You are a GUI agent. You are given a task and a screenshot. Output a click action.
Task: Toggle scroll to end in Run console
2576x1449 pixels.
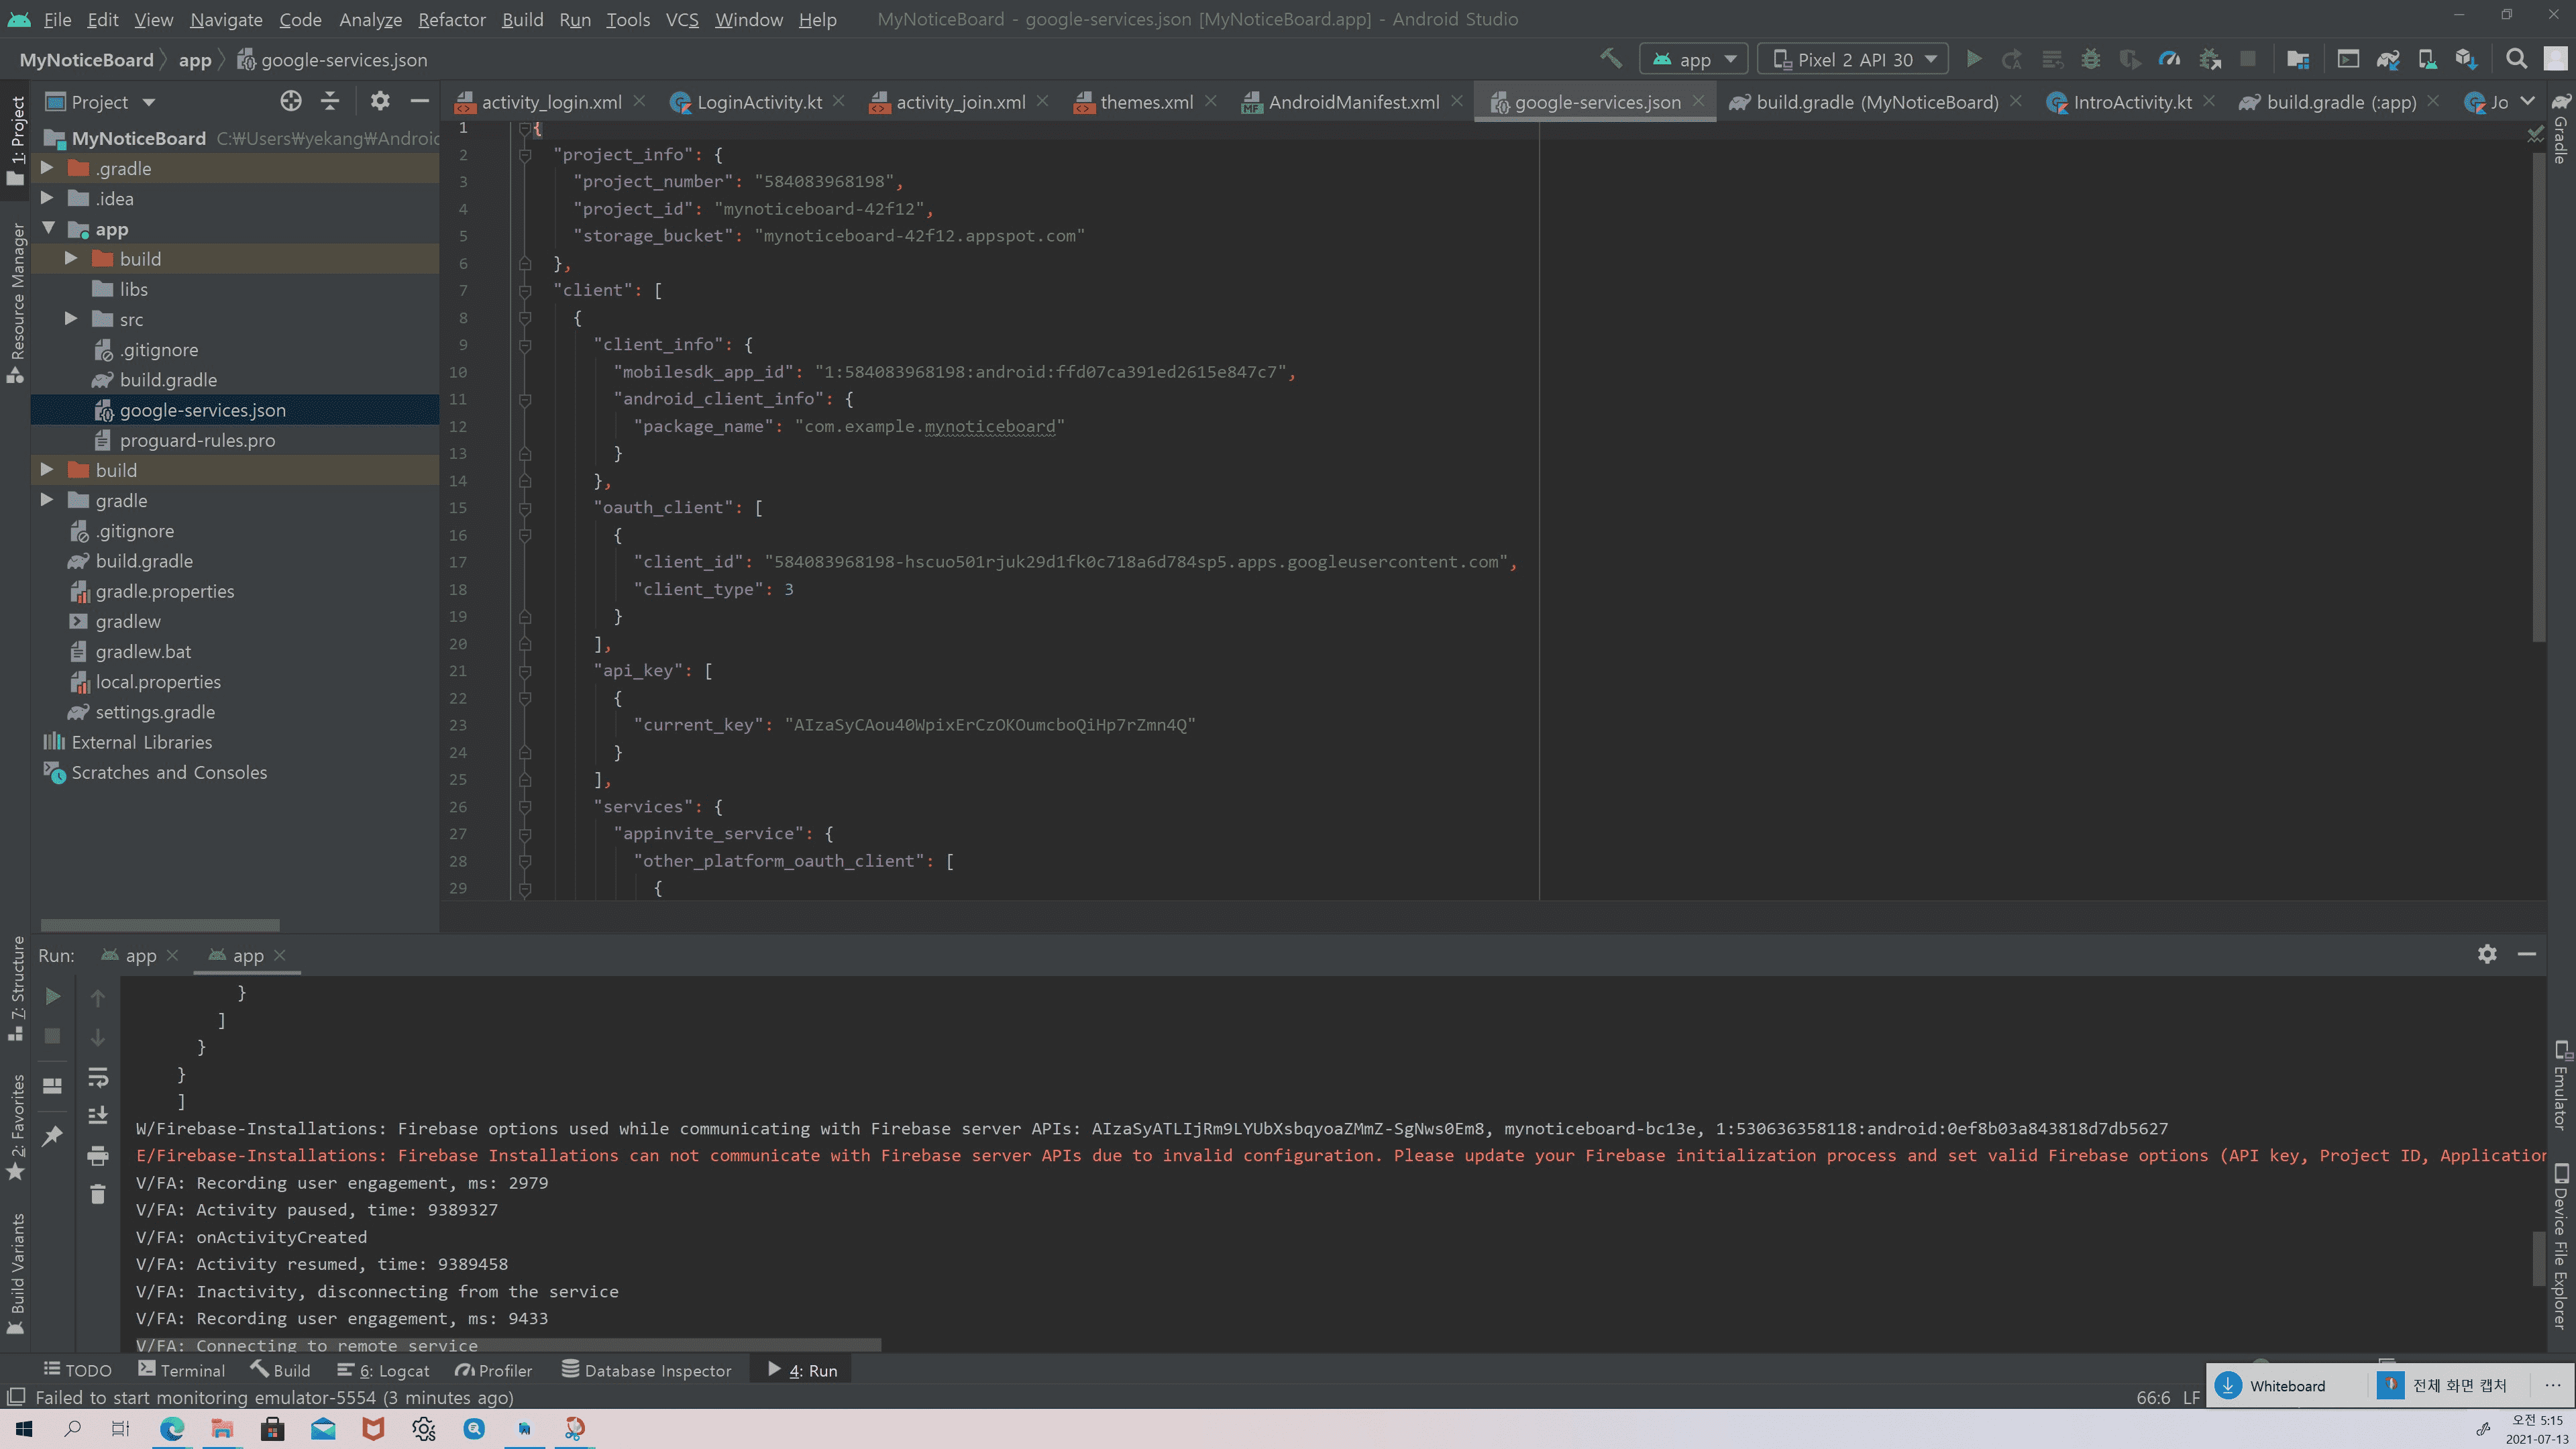point(97,1115)
